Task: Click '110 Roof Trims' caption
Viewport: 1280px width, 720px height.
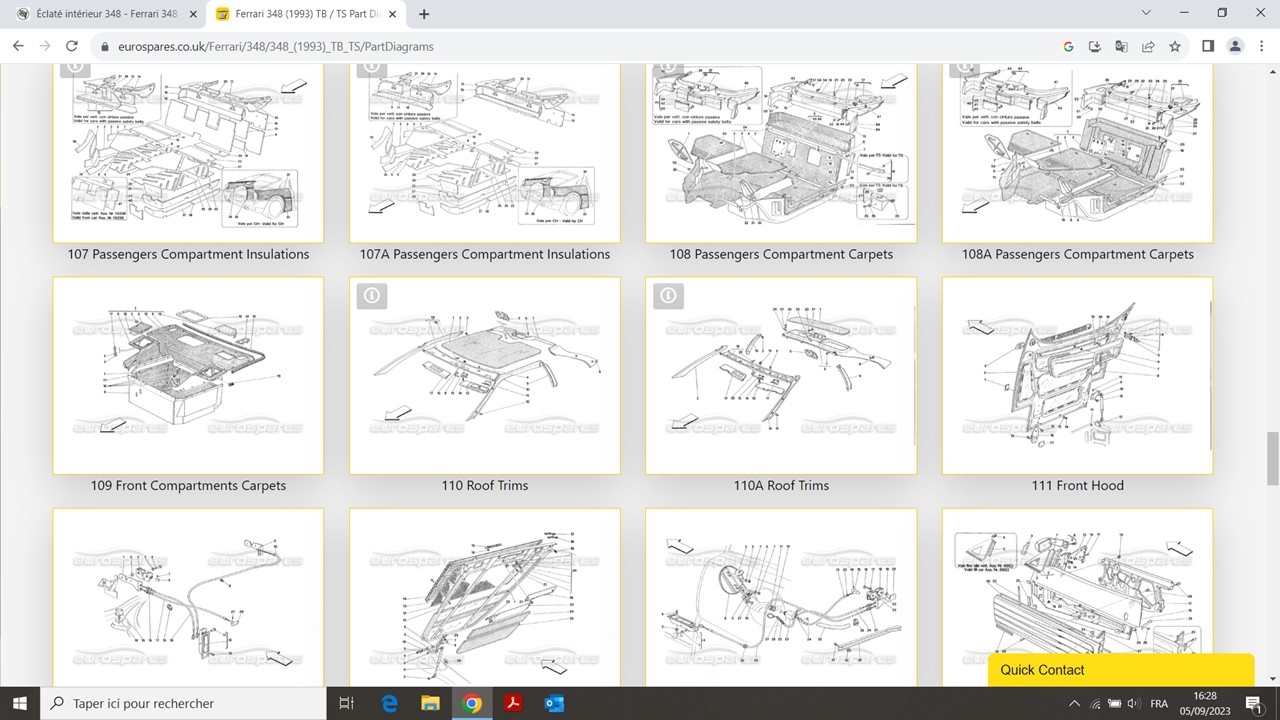Action: tap(485, 485)
